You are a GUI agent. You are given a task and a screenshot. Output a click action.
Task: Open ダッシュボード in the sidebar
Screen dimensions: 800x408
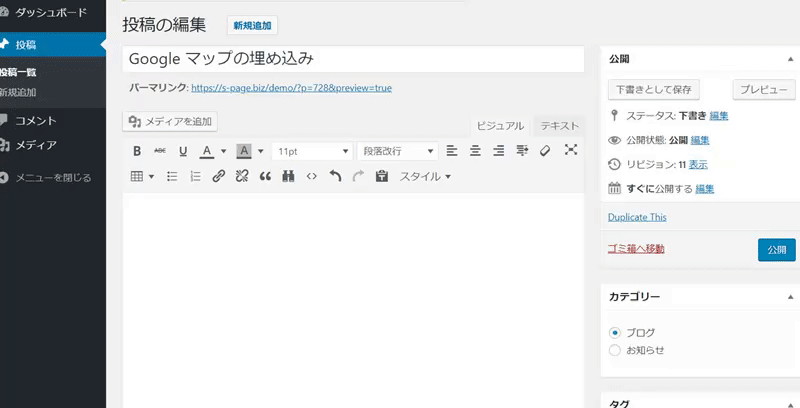pos(51,12)
